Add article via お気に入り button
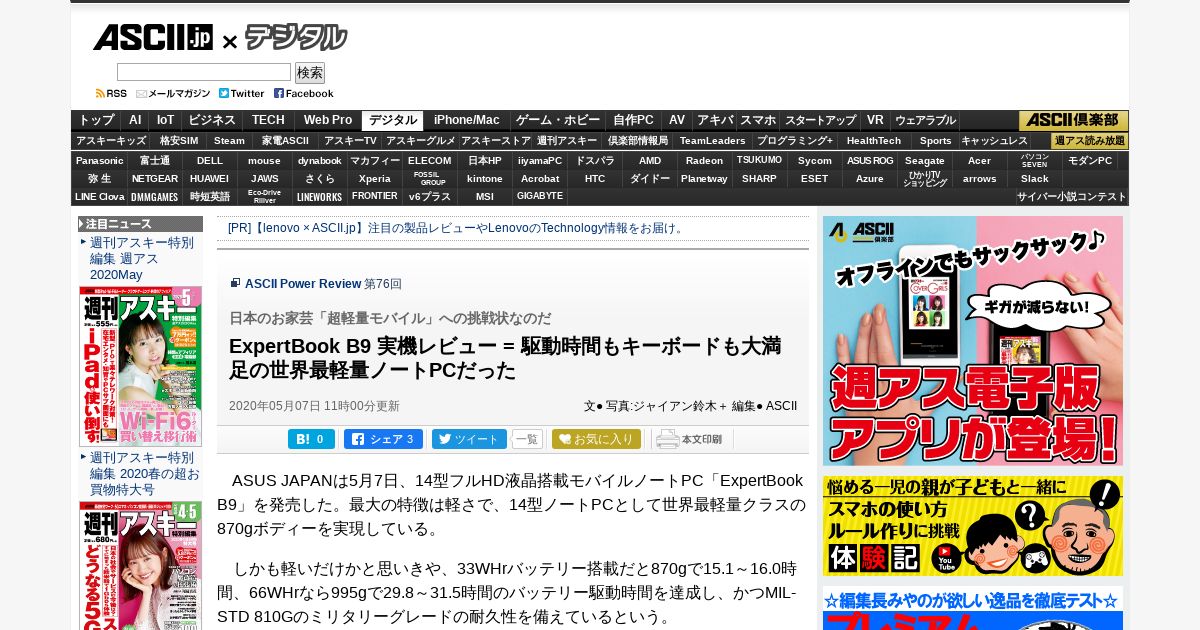This screenshot has width=1200, height=630. pos(596,439)
